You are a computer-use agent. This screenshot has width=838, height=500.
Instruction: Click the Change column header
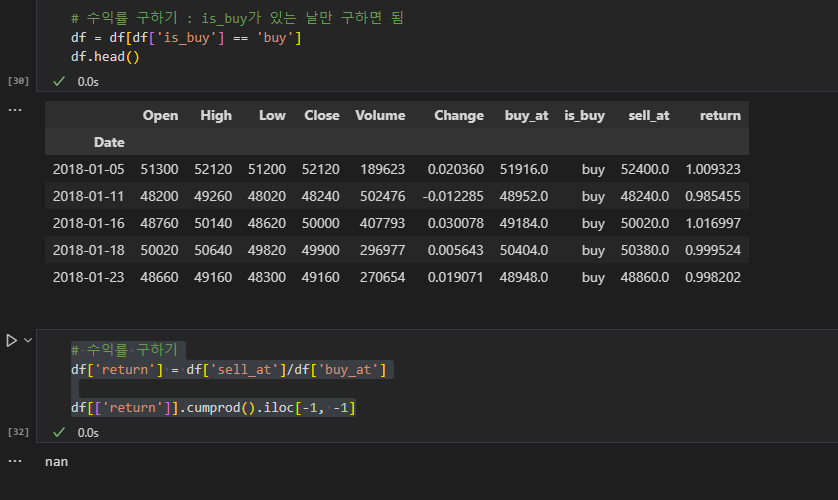pyautogui.click(x=459, y=115)
